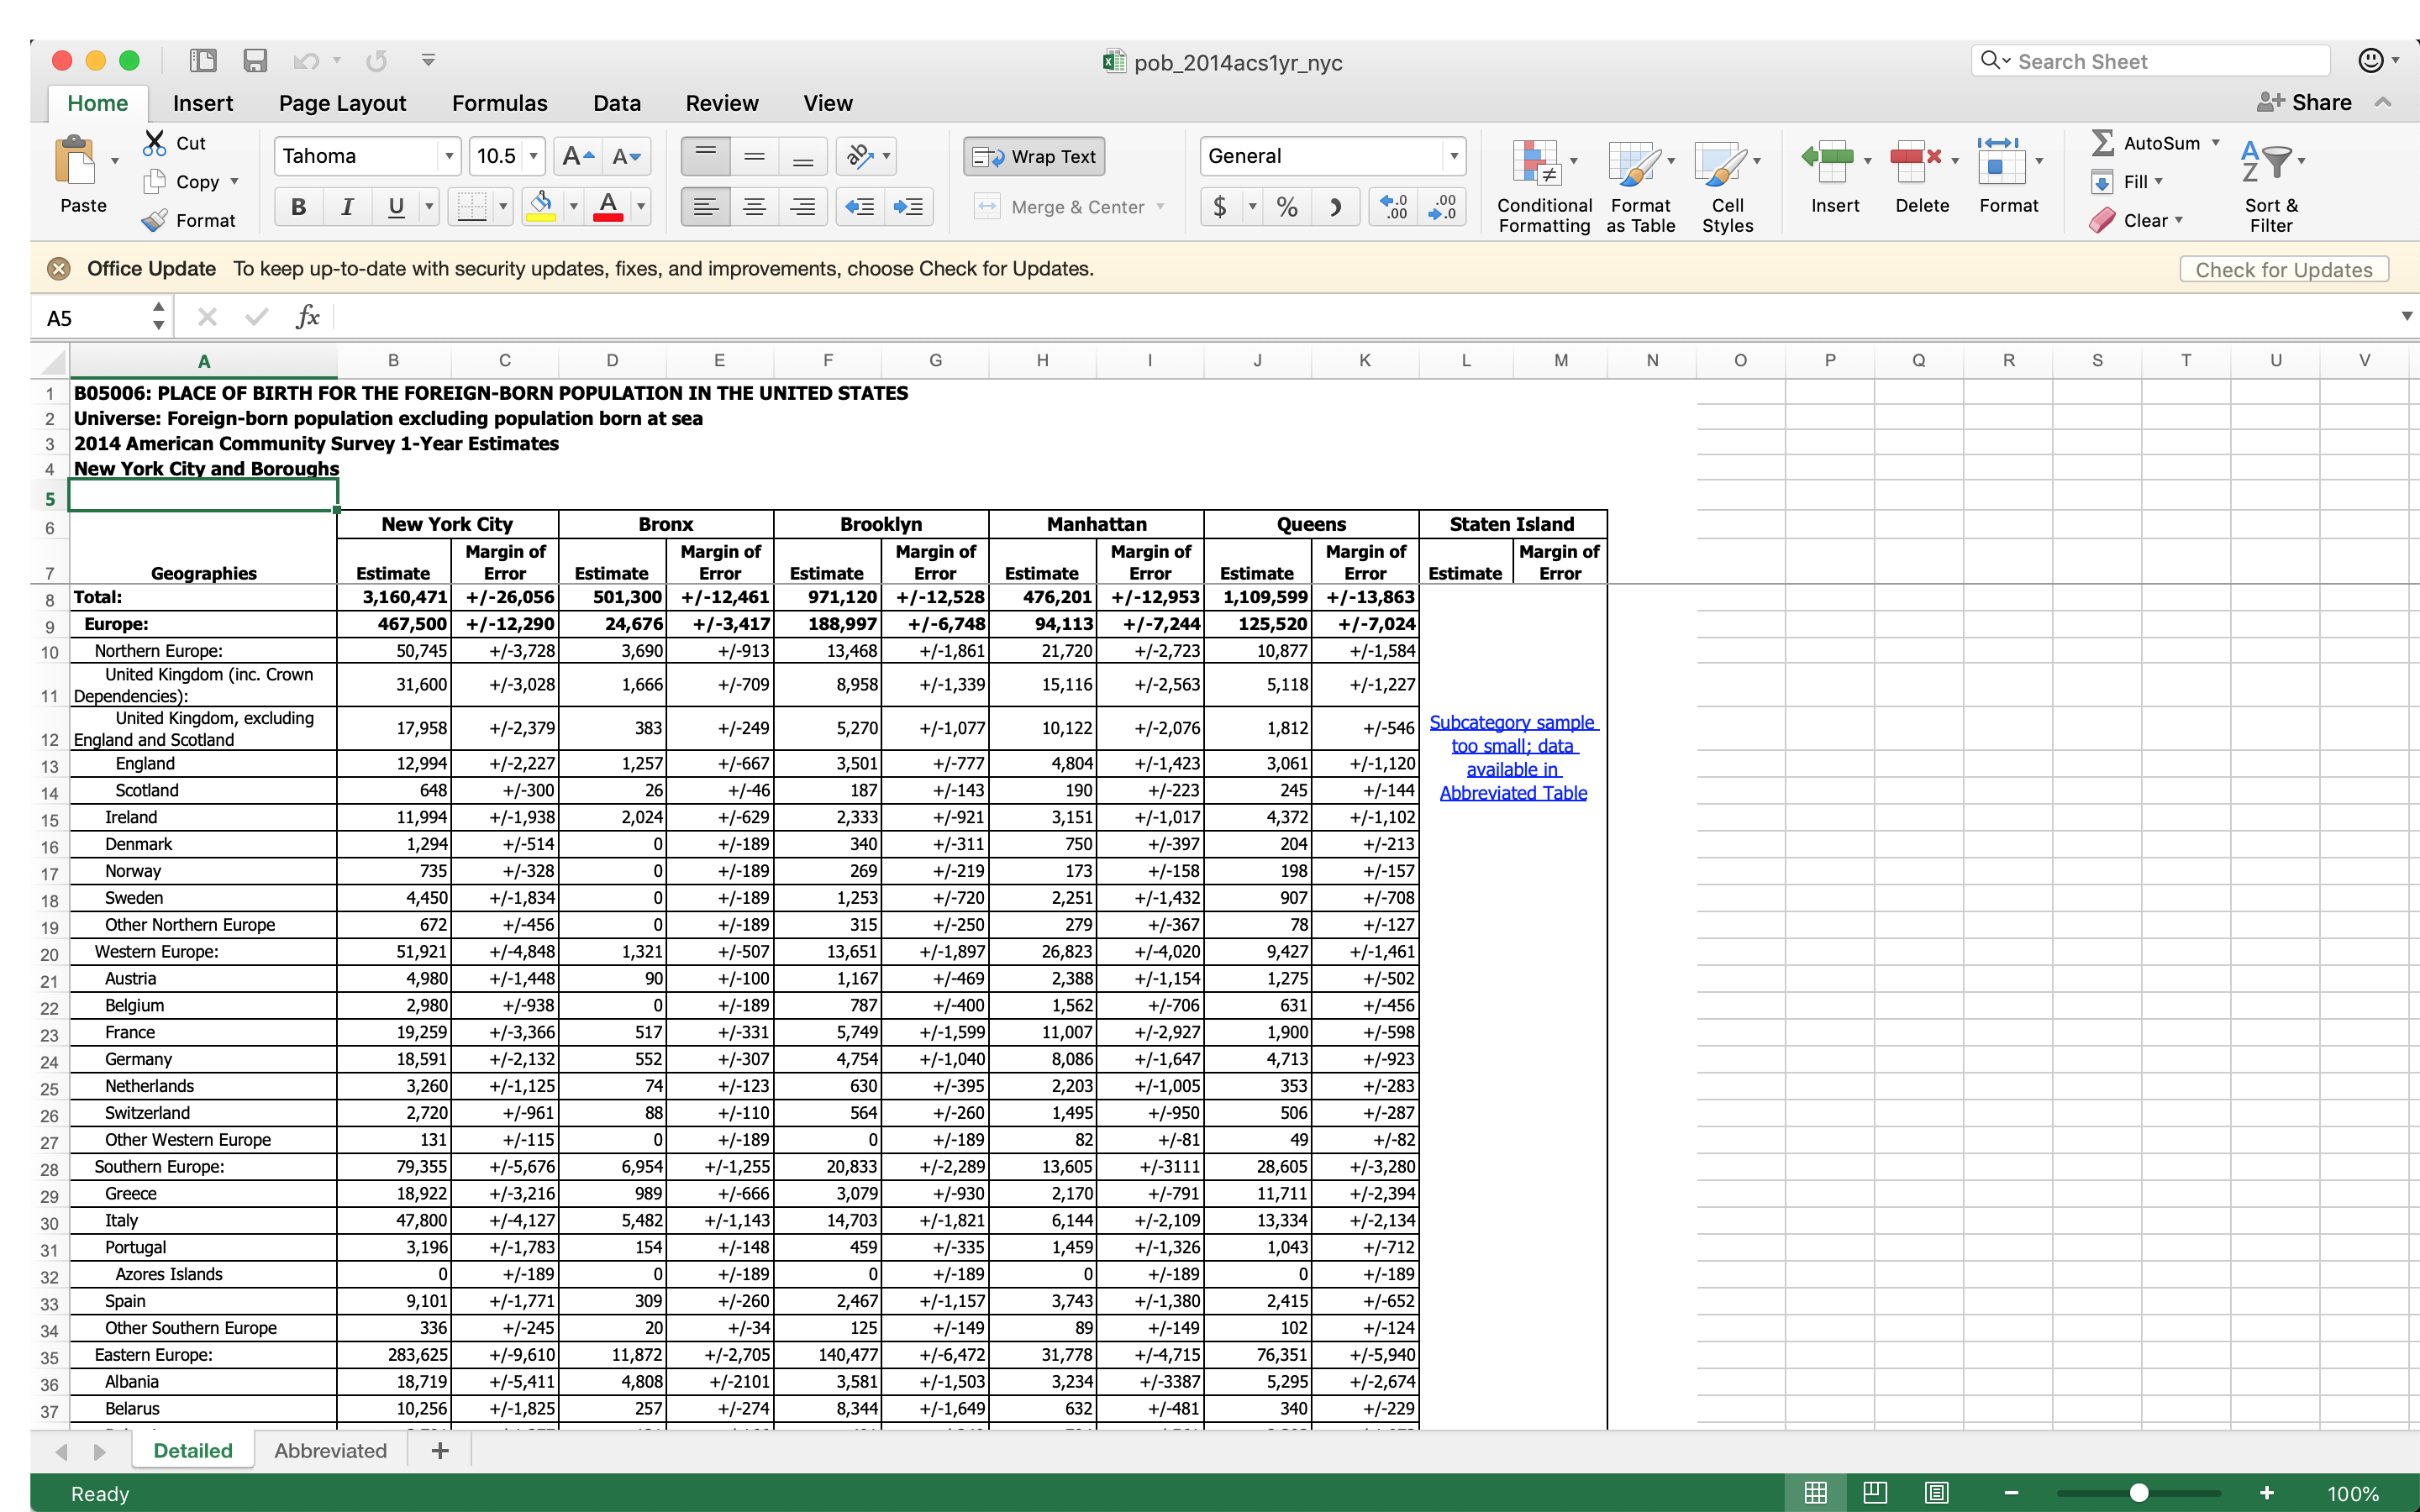Screen dimensions: 2420x1512
Task: Click the Save floppy disk icon
Action: pyautogui.click(x=255, y=60)
